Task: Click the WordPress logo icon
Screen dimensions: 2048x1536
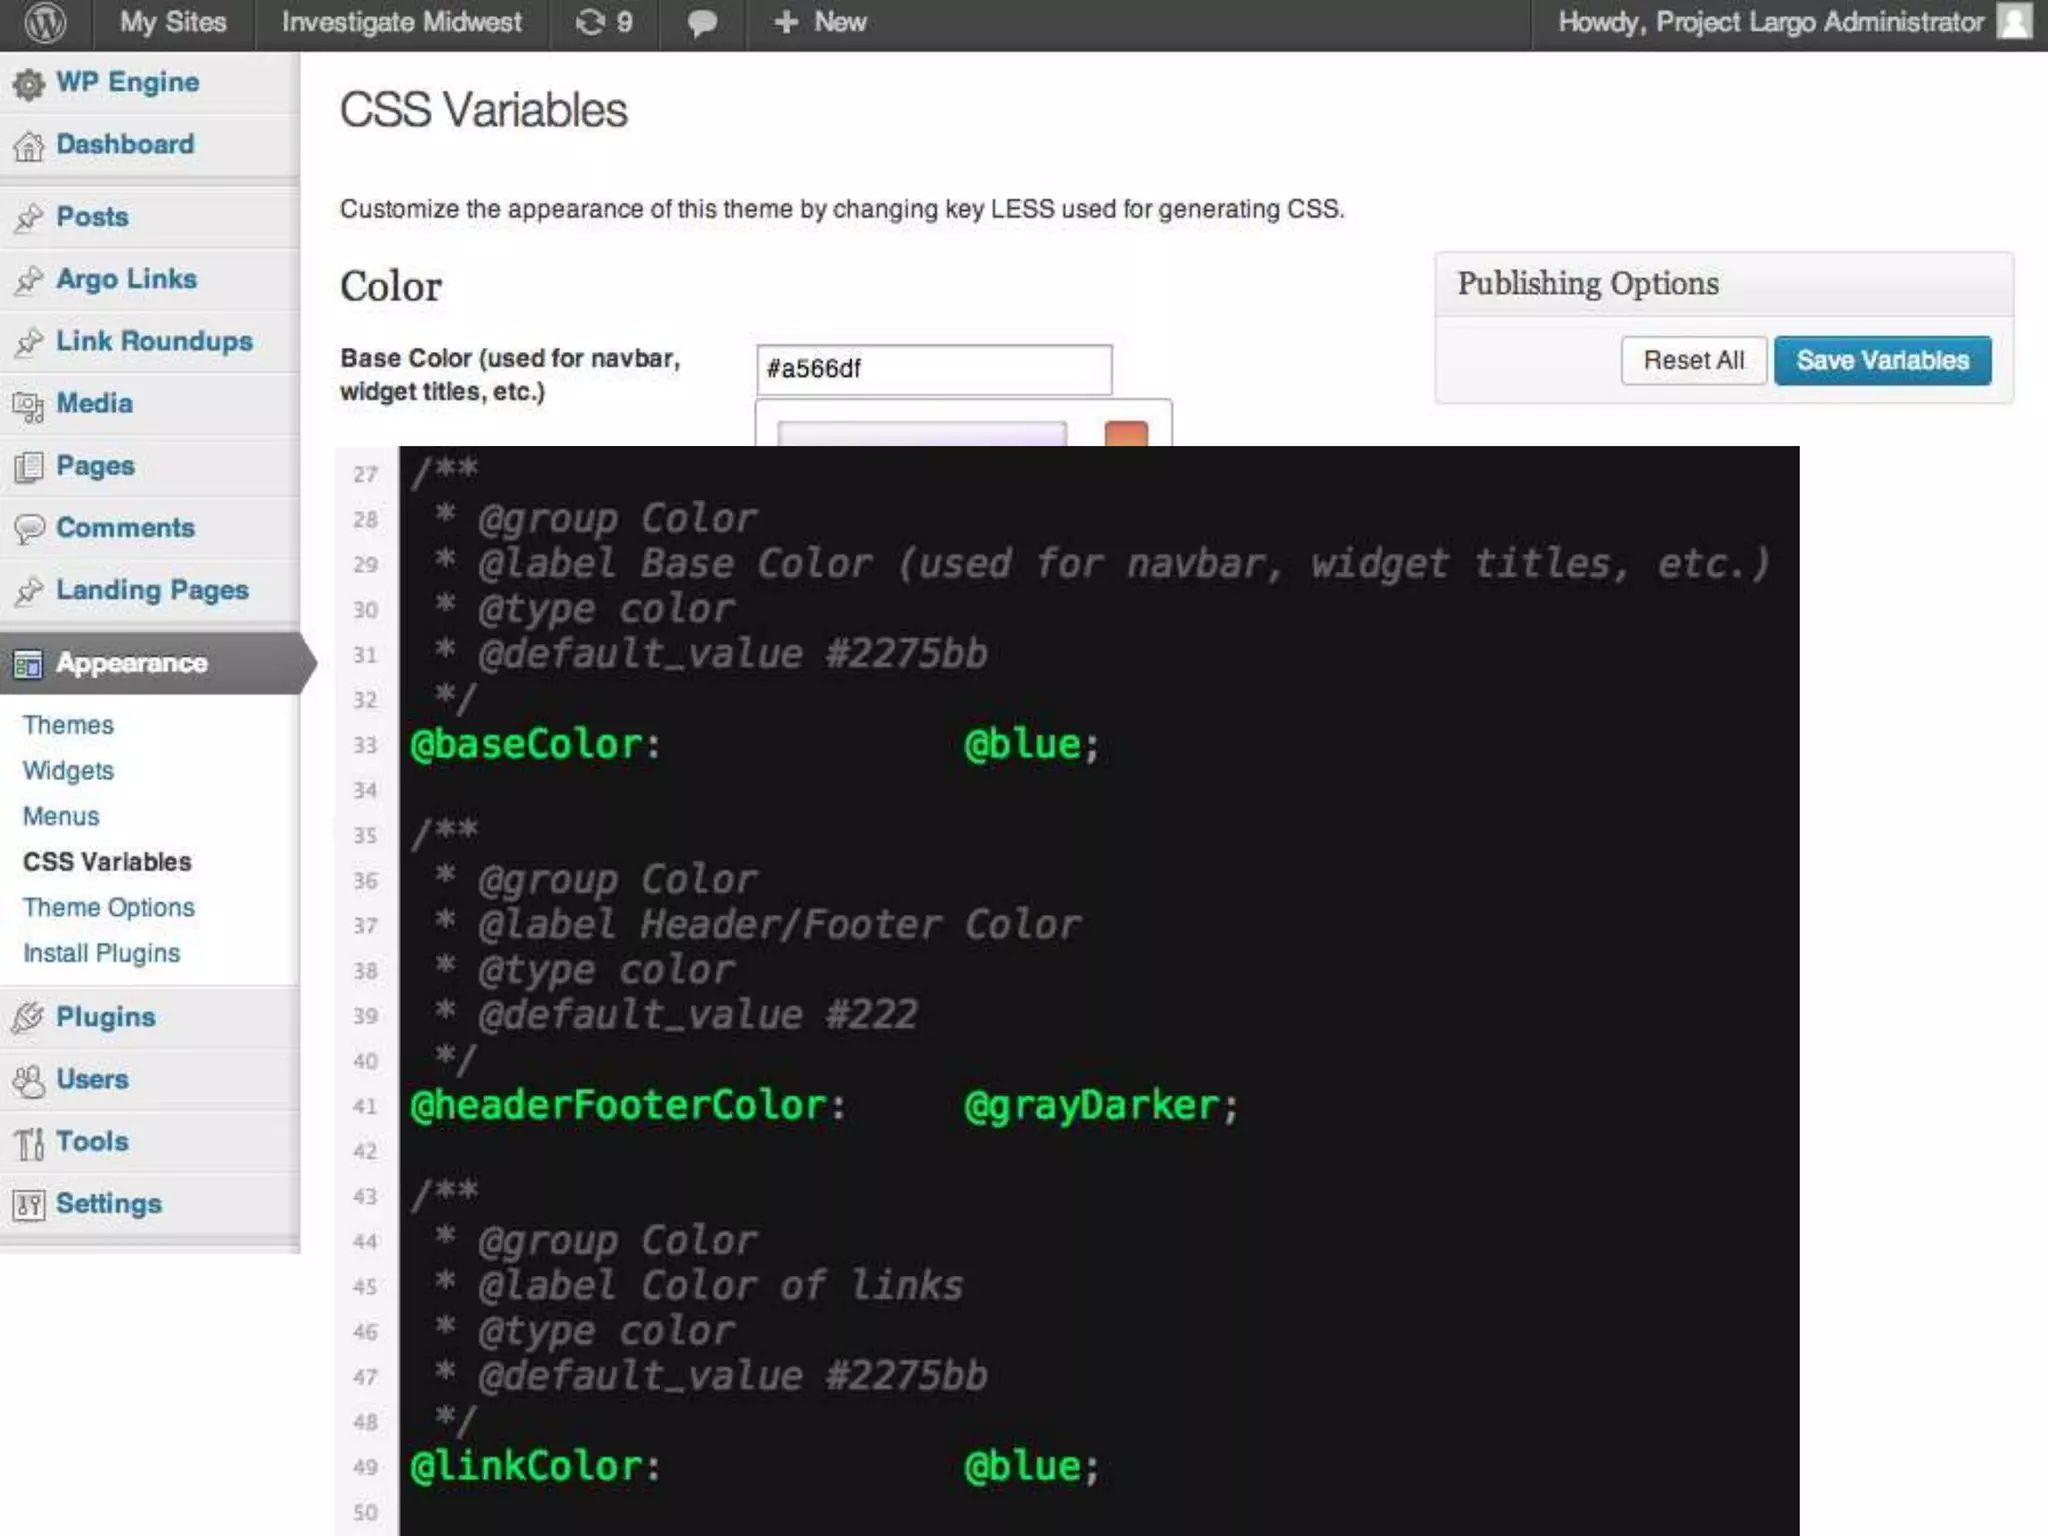Action: 45,23
